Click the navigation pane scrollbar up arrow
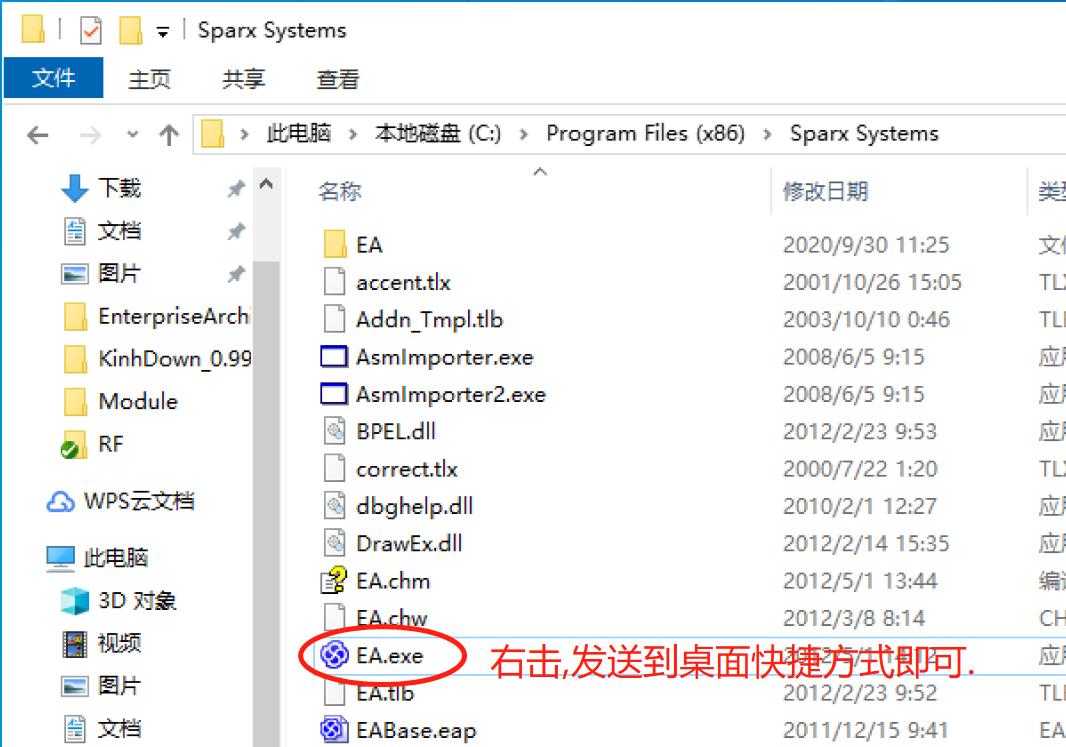The height and width of the screenshot is (747, 1066). pyautogui.click(x=266, y=184)
